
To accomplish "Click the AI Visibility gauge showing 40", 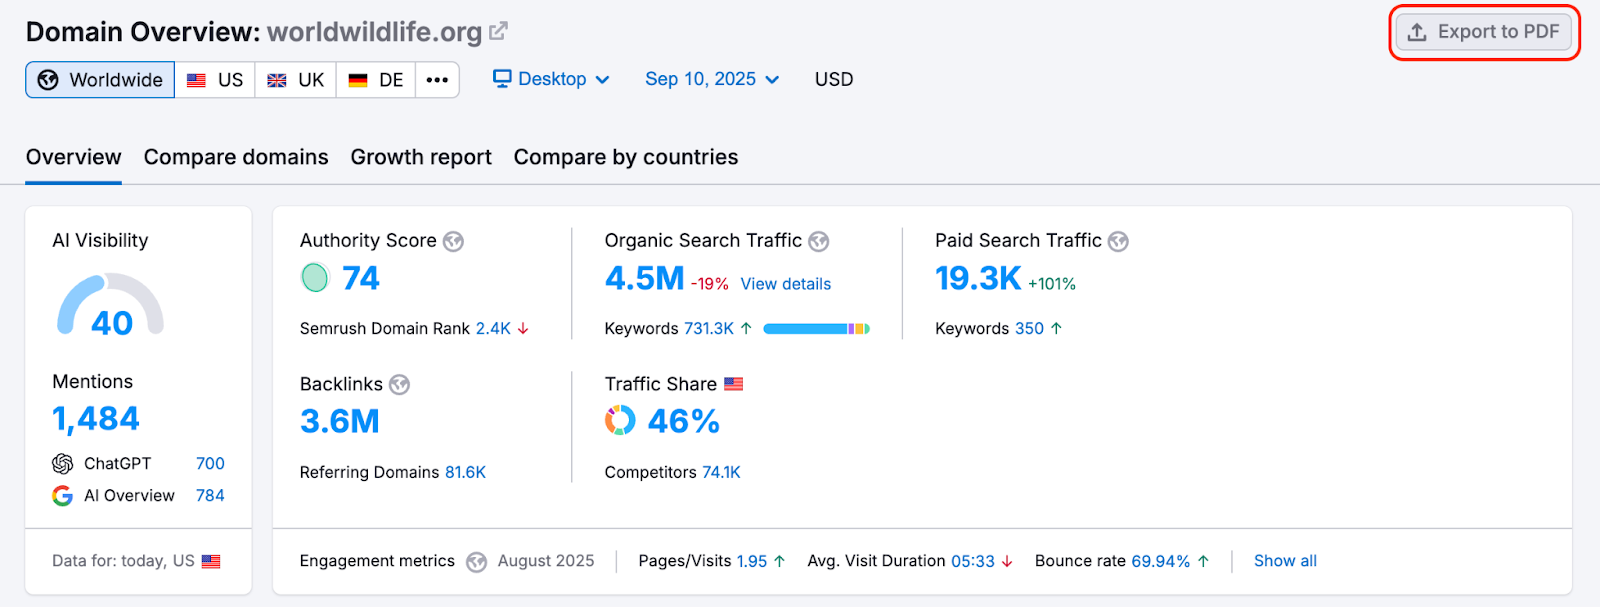I will [x=110, y=307].
